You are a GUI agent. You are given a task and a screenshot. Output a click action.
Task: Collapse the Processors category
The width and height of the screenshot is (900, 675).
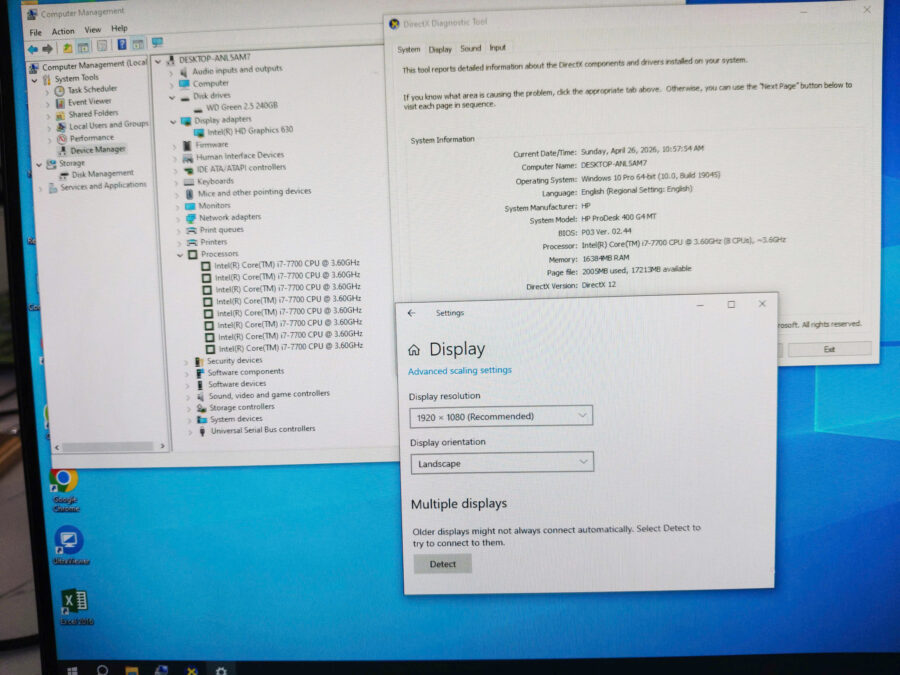pos(180,254)
